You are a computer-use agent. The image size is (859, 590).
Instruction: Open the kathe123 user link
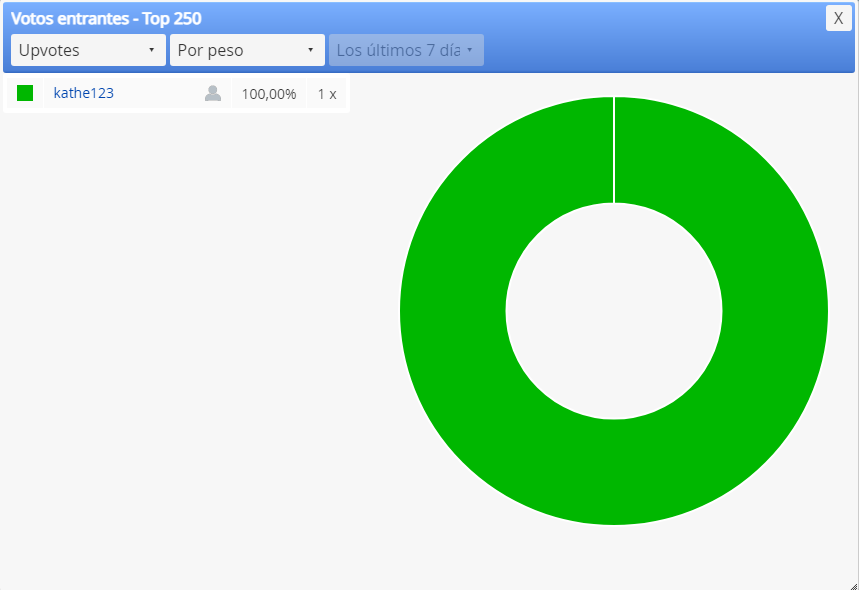coord(84,93)
